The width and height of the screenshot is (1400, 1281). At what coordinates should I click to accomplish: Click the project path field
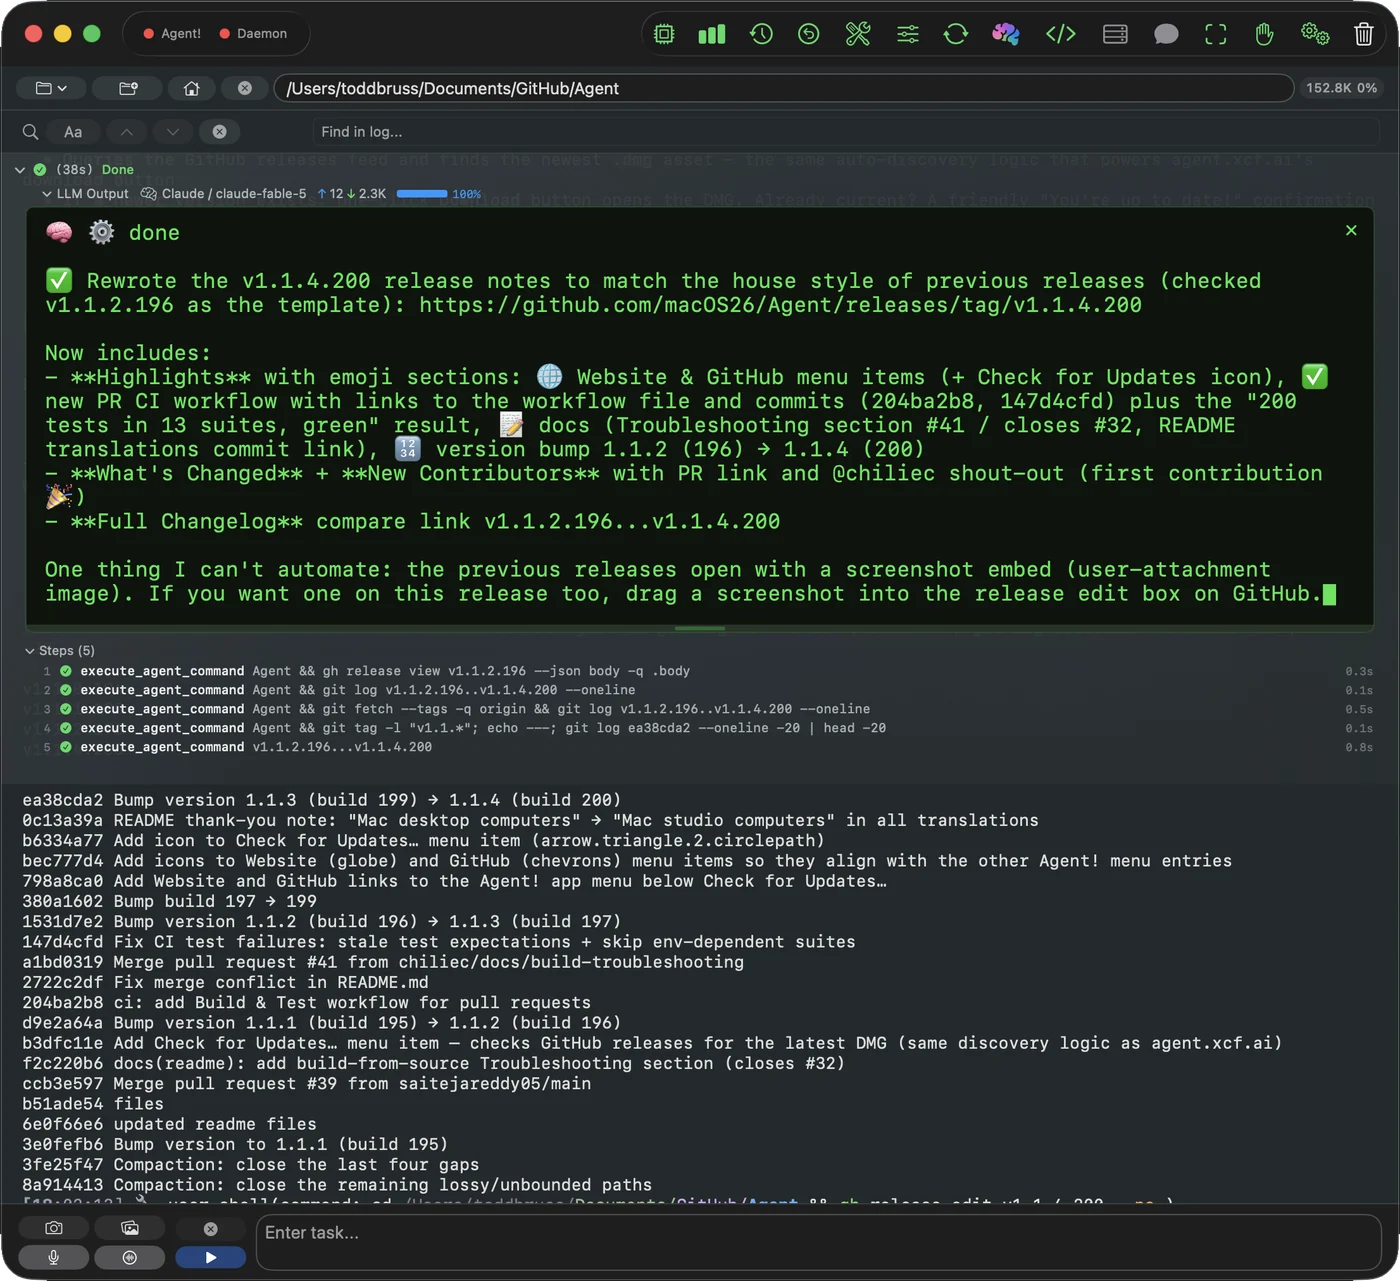pos(784,88)
